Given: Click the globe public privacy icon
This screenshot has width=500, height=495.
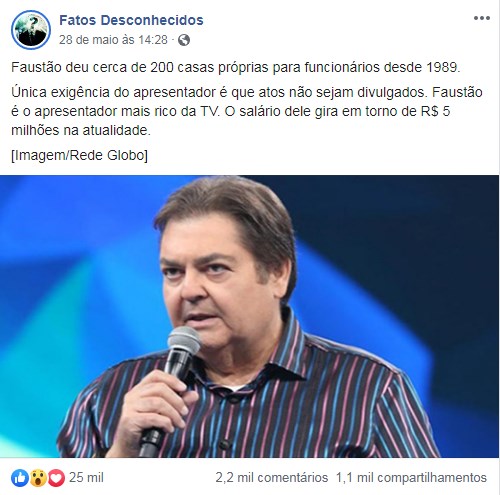Looking at the screenshot, I should click(184, 40).
